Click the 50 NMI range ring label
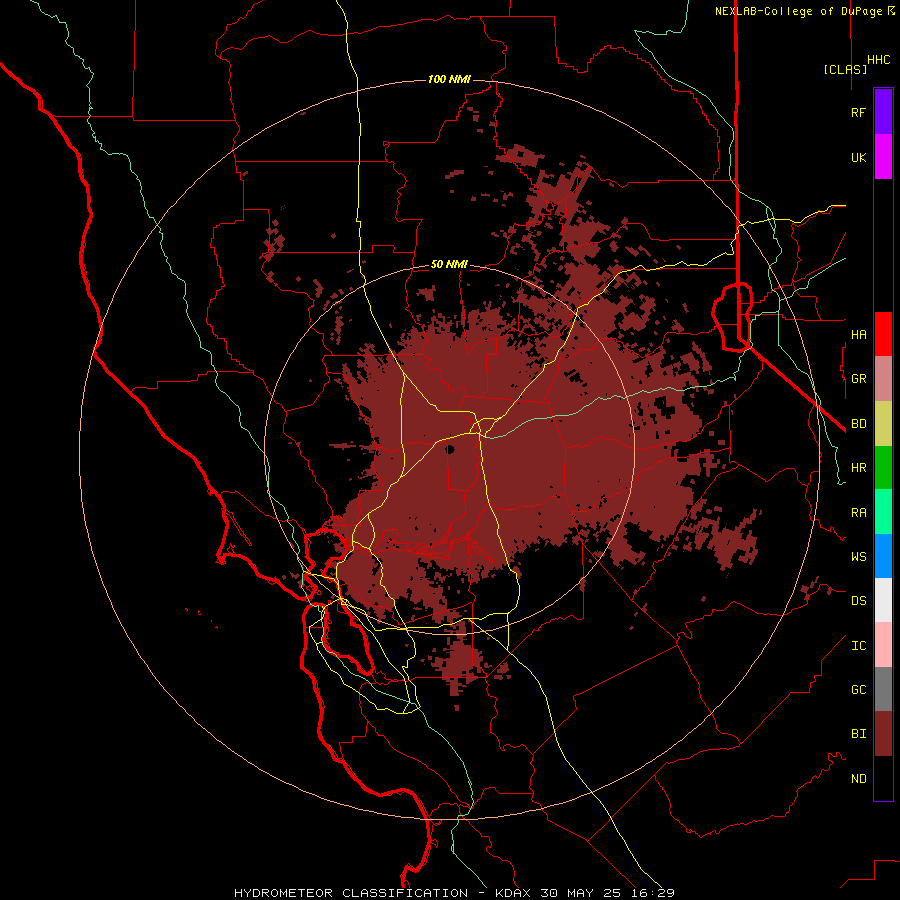This screenshot has height=900, width=900. click(449, 264)
